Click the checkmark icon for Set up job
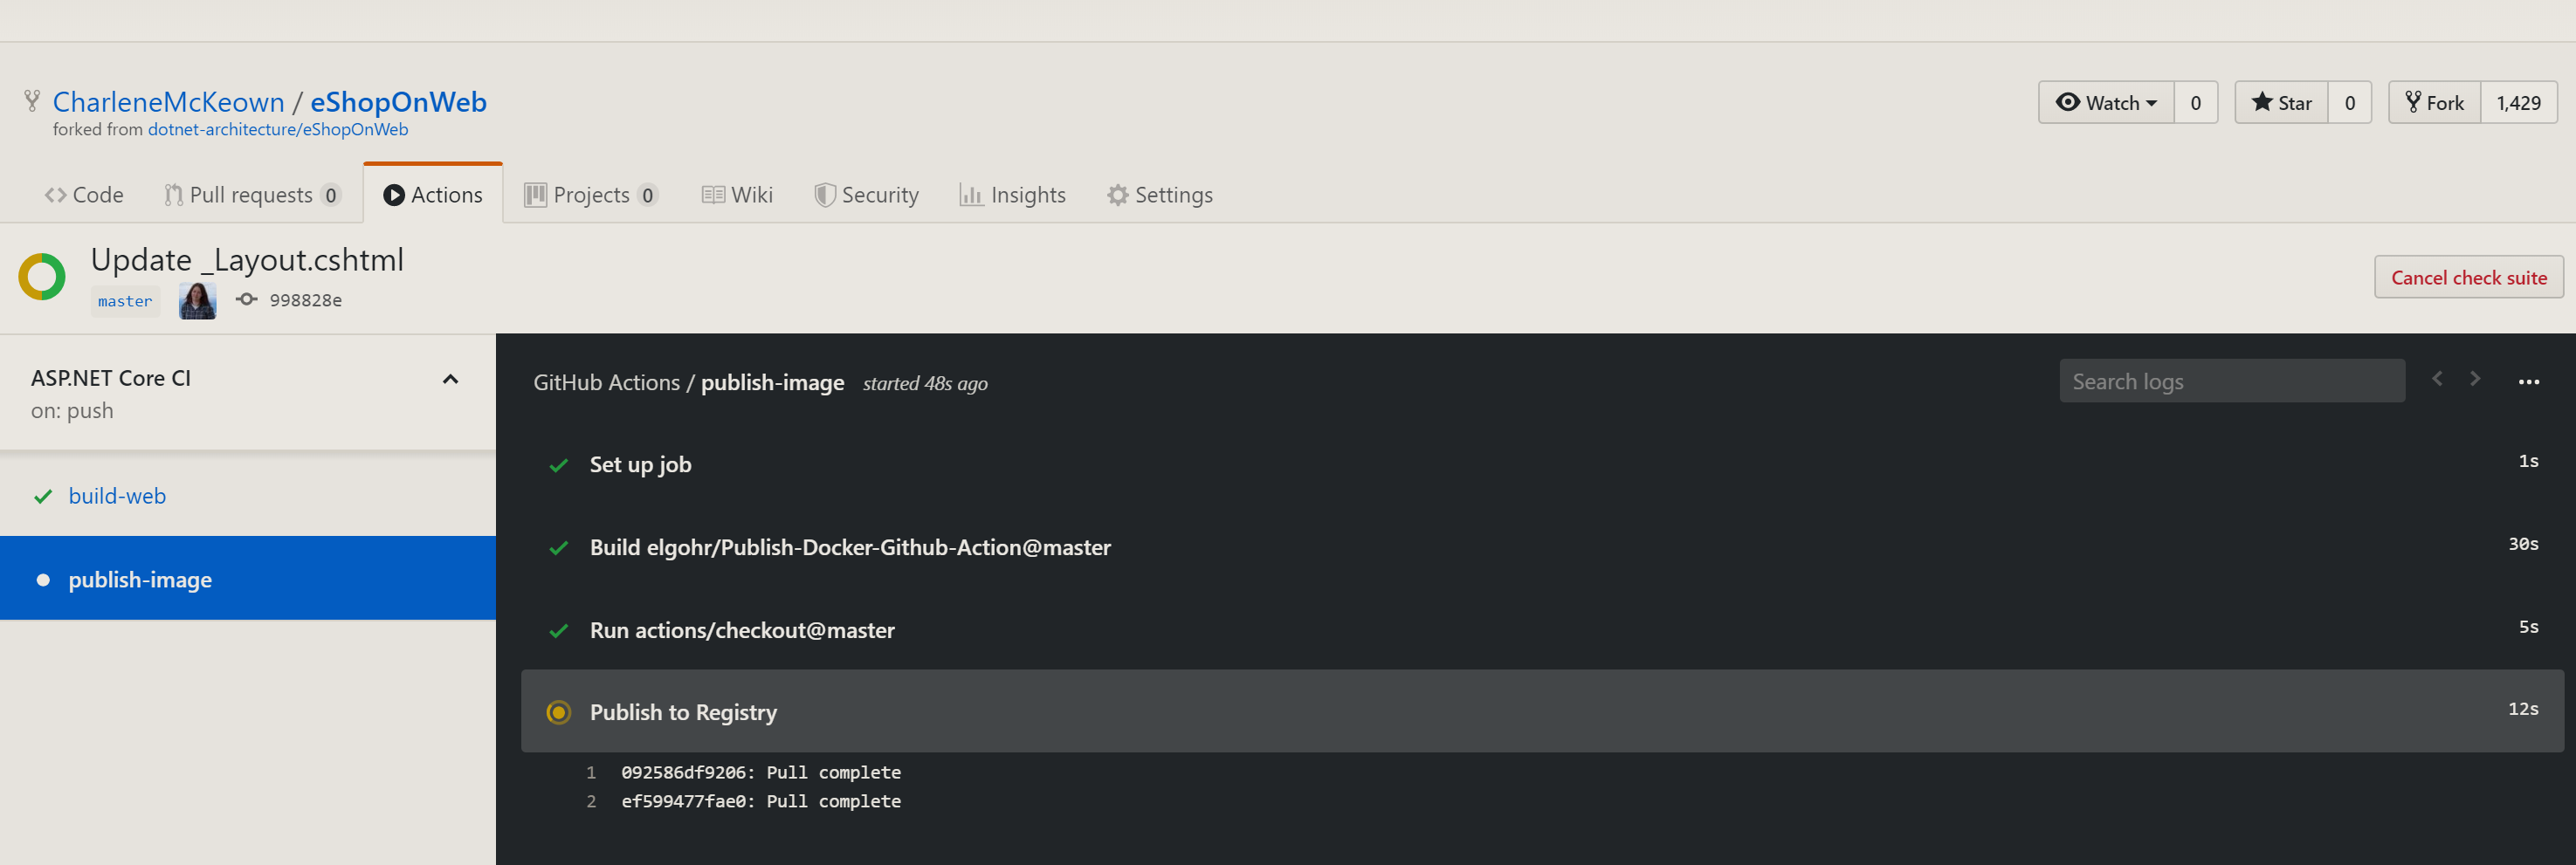 [559, 465]
